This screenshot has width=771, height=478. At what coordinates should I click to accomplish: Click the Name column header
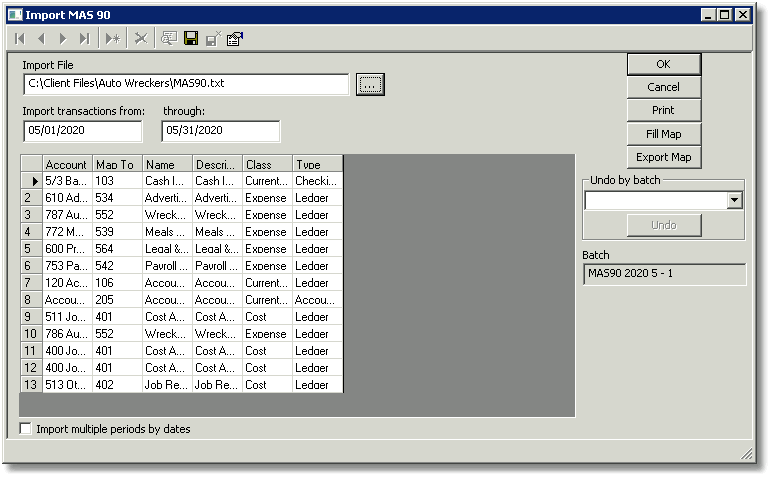pos(167,164)
